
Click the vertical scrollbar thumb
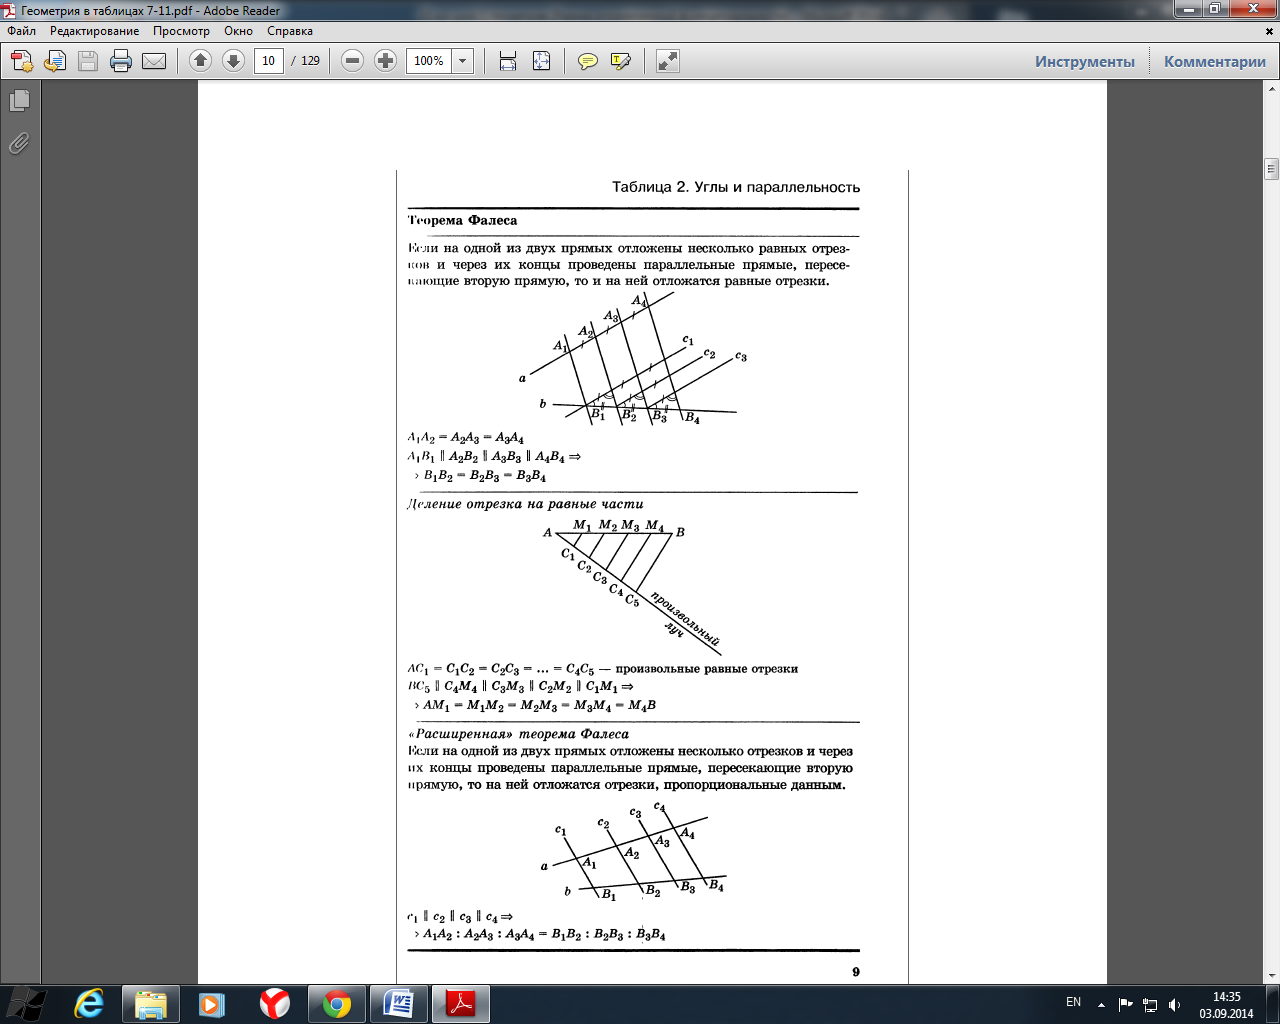[x=1272, y=168]
